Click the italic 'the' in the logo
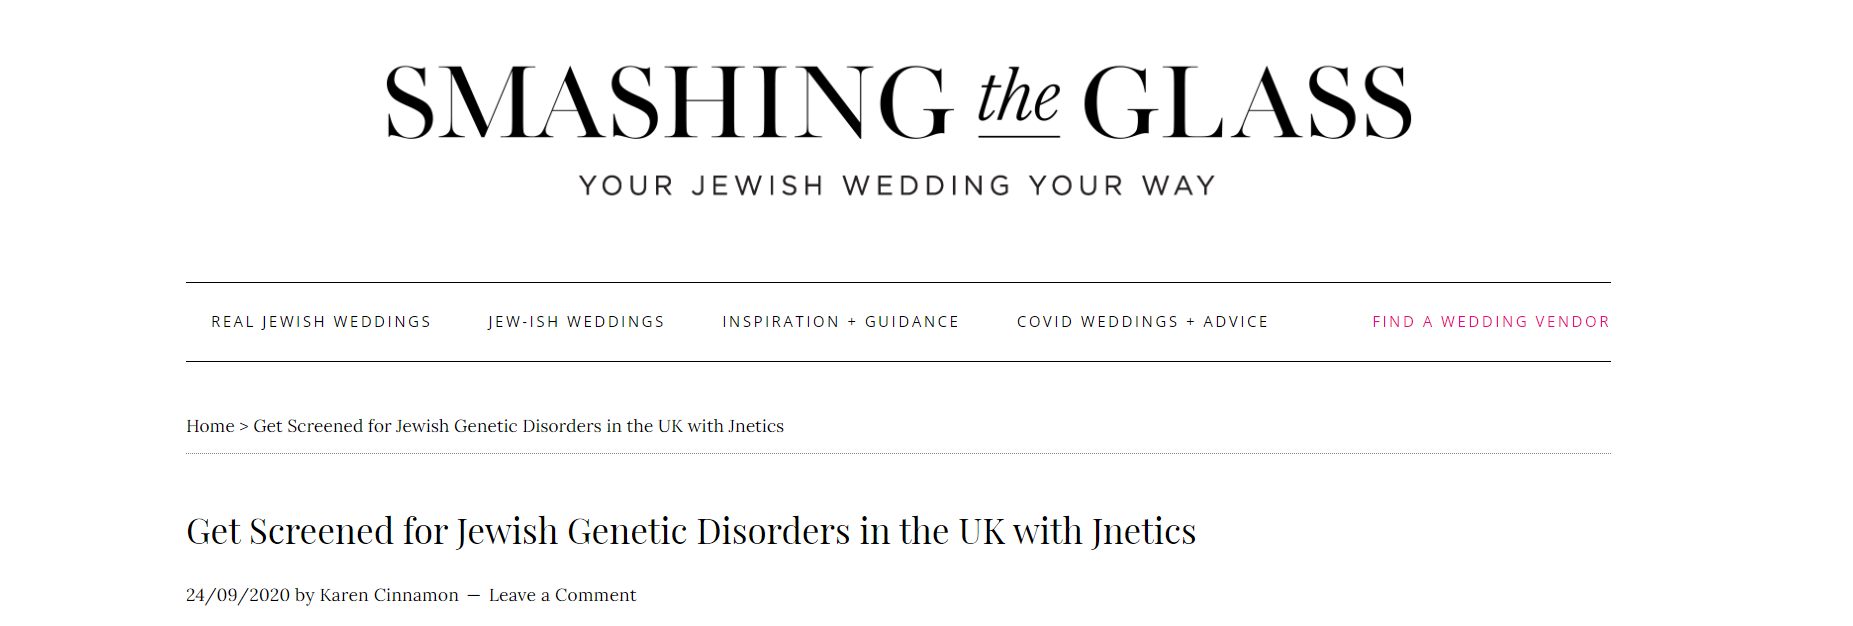The height and width of the screenshot is (626, 1853). pyautogui.click(x=1018, y=100)
